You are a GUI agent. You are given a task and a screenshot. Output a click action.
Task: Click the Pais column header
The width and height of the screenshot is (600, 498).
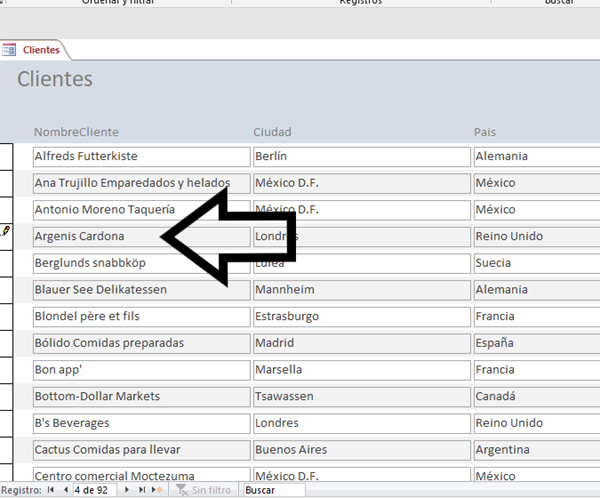pos(485,132)
